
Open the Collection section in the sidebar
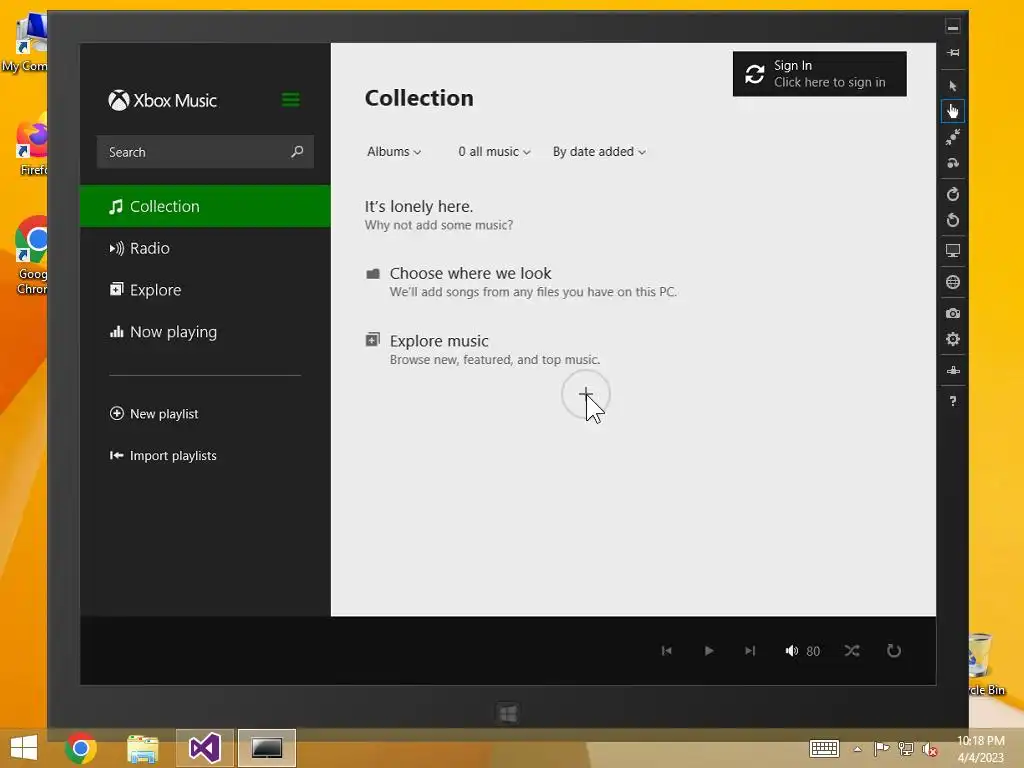pos(205,206)
